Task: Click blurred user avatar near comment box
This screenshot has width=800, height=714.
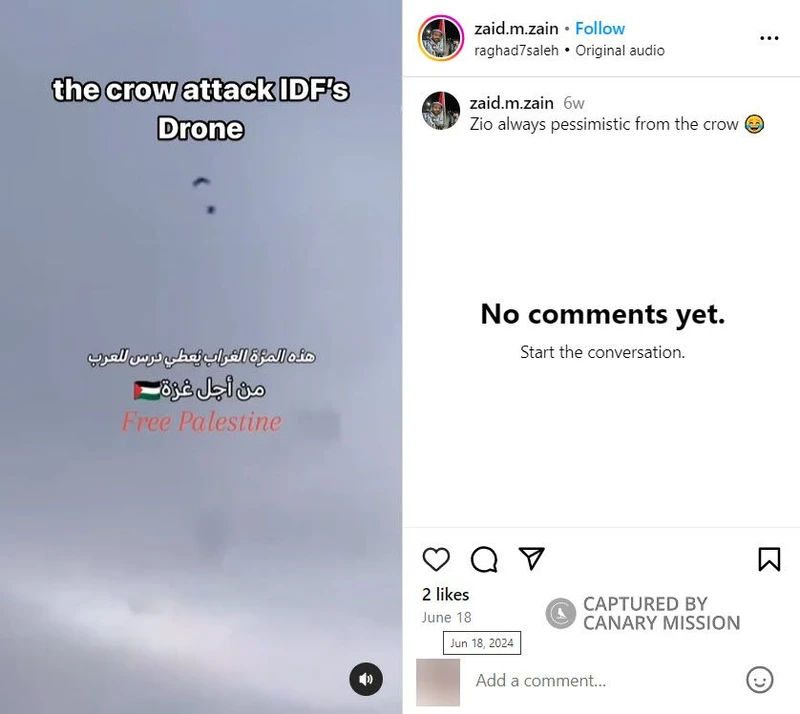Action: (x=438, y=682)
